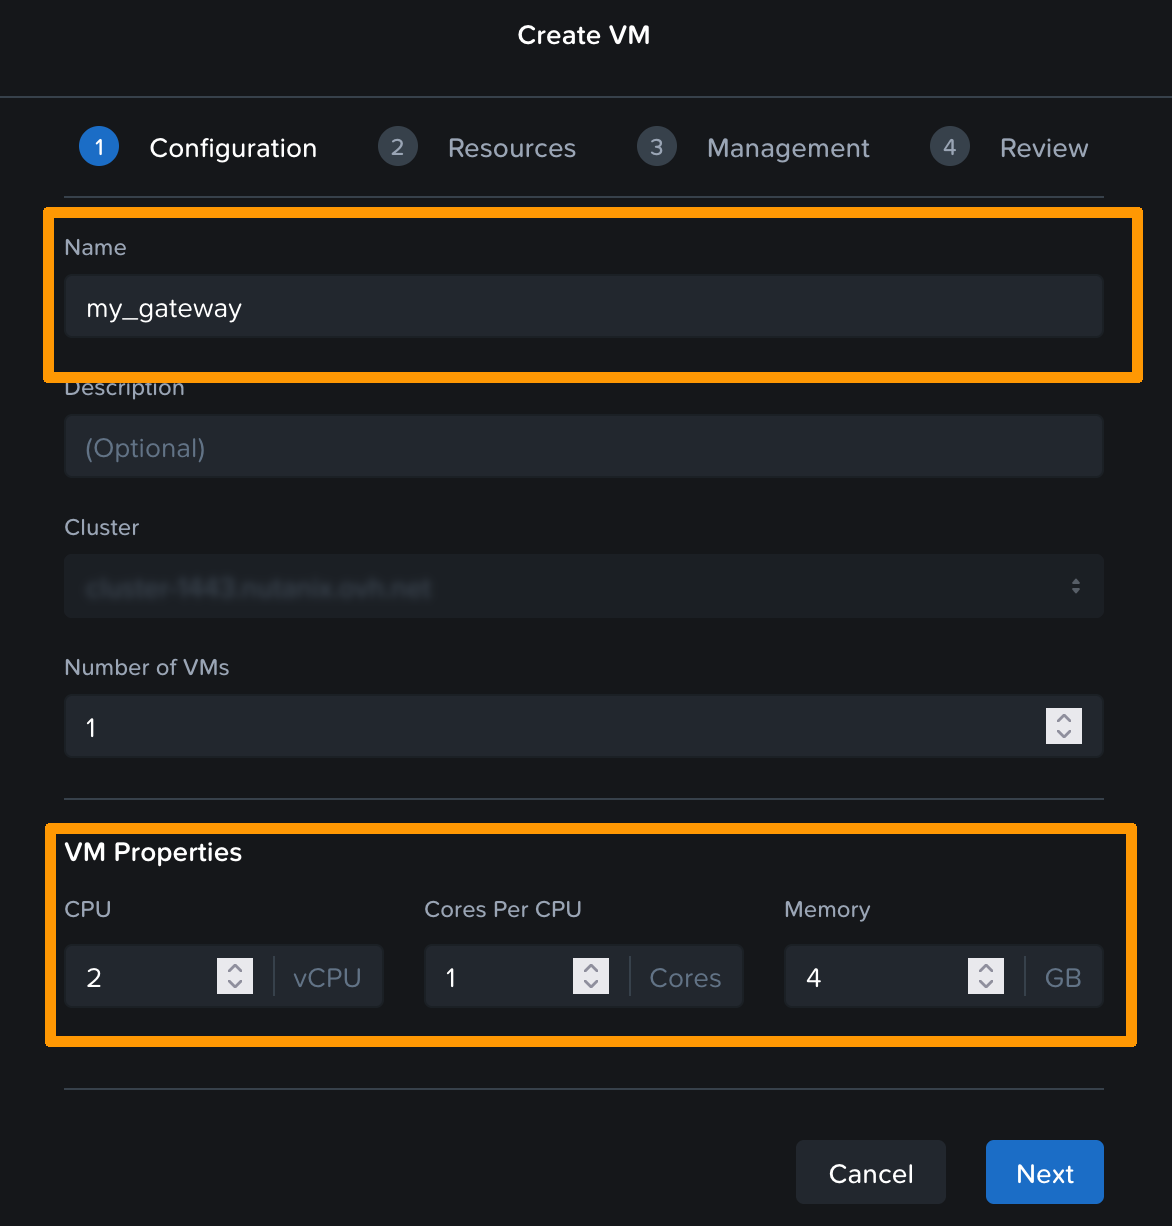
Task: Open the Number of VMs spinner control
Action: (x=1064, y=726)
